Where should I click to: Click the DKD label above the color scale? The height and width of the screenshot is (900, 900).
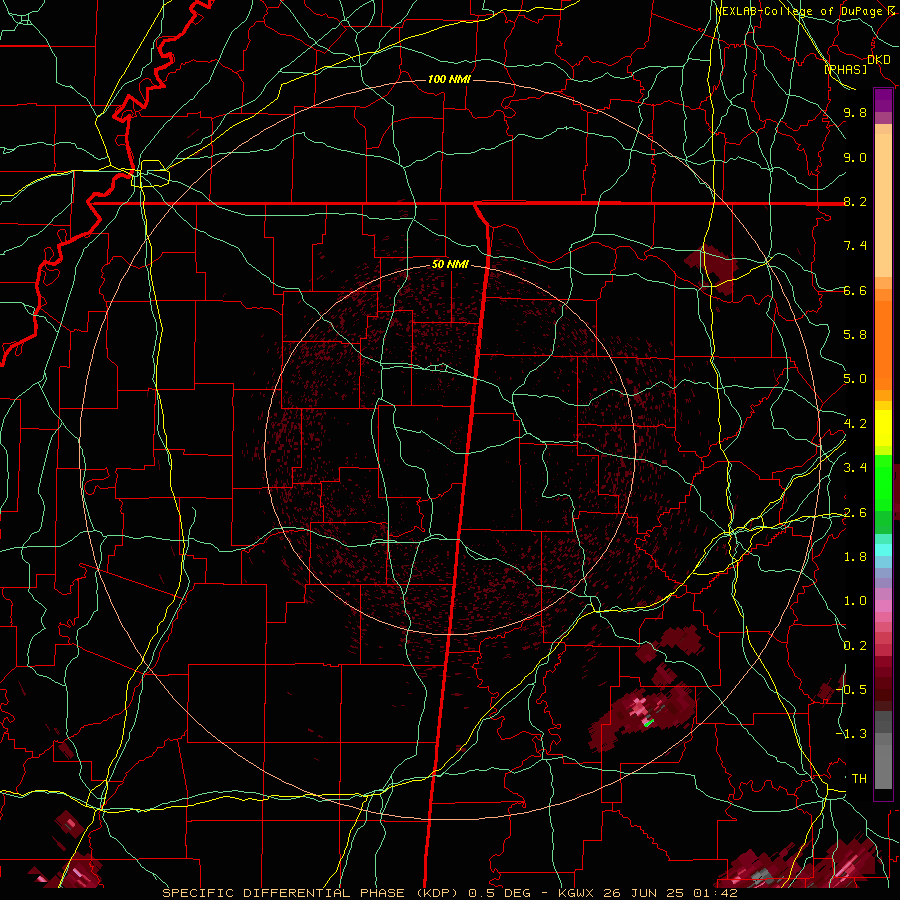pyautogui.click(x=879, y=60)
